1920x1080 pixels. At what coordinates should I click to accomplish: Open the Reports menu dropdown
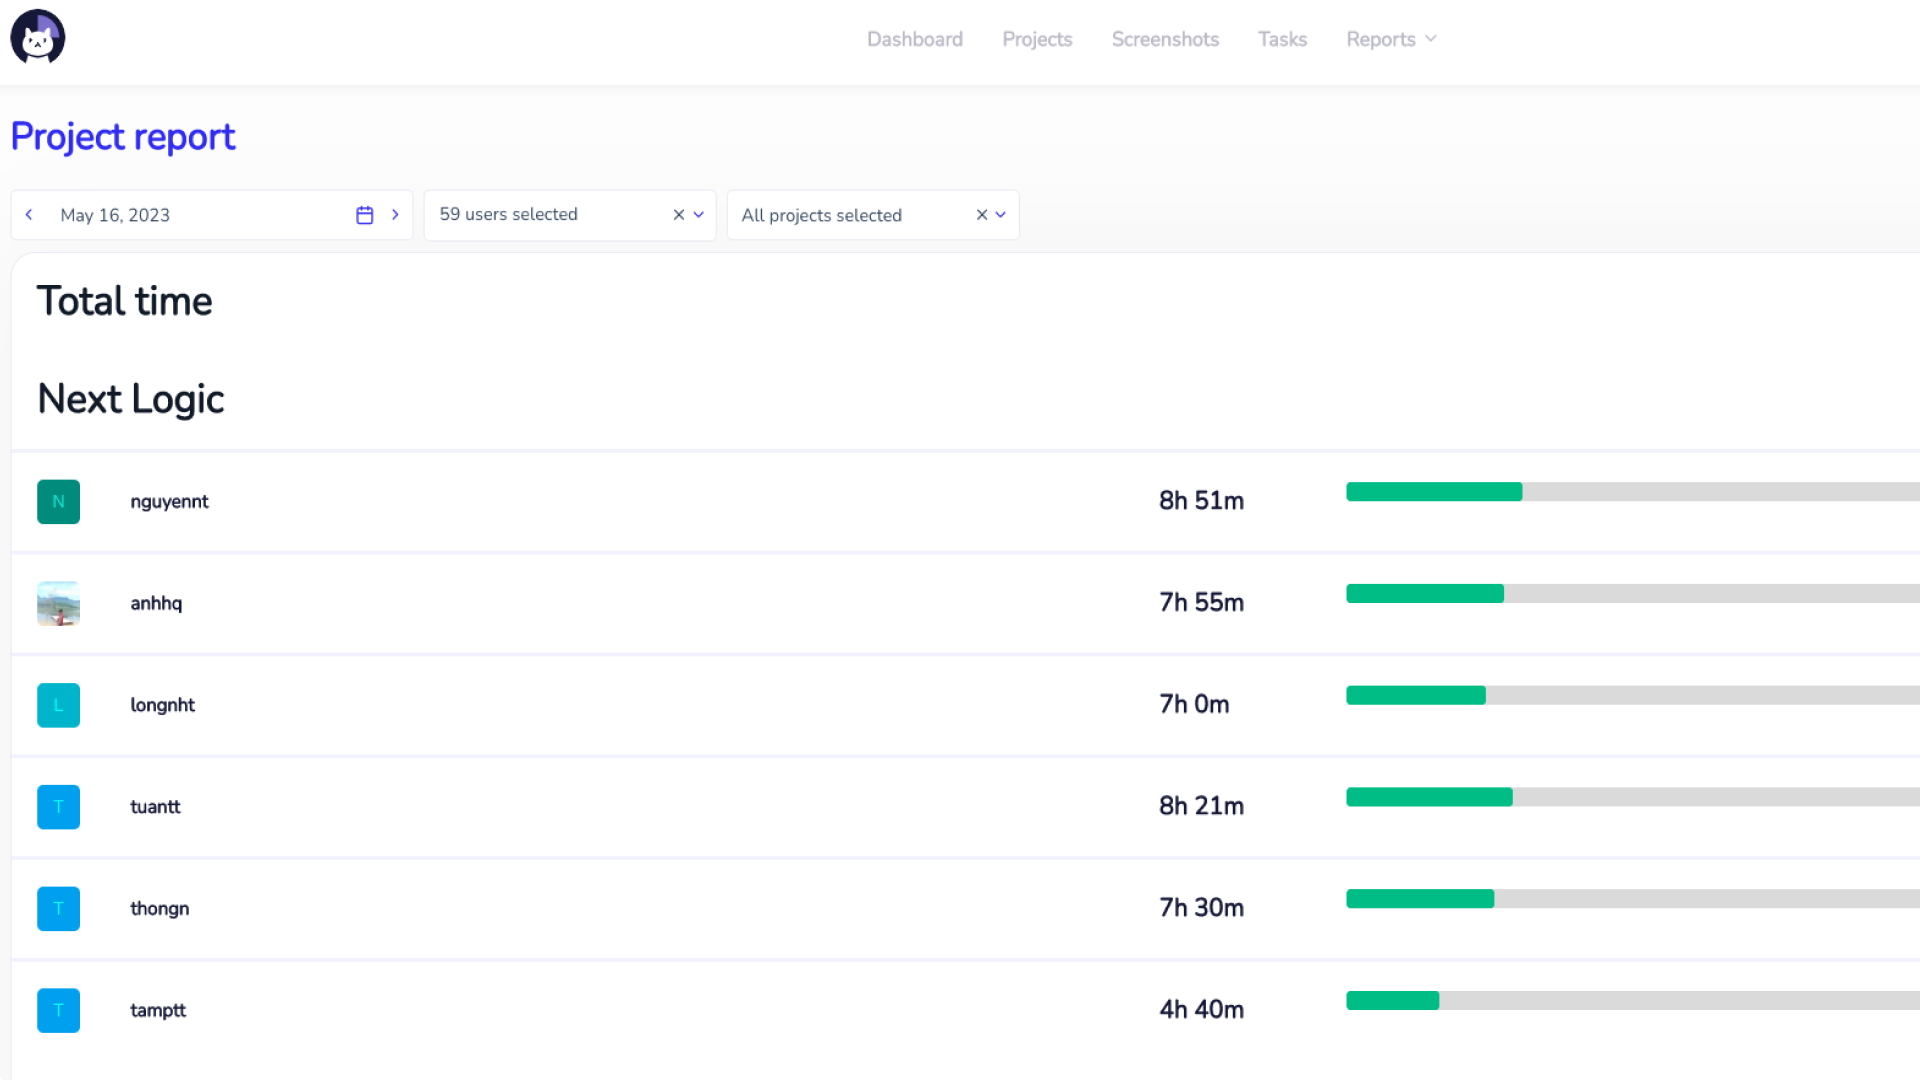coord(1391,39)
